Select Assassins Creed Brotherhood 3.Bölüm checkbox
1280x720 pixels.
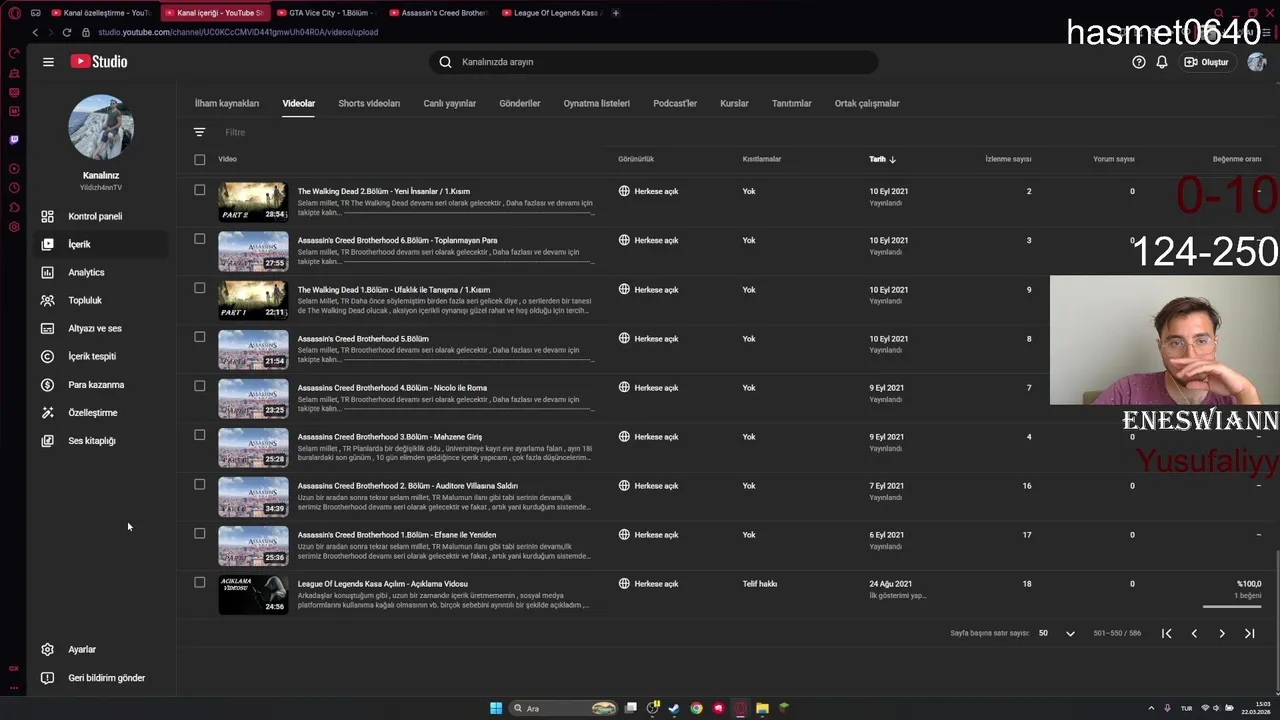point(200,435)
